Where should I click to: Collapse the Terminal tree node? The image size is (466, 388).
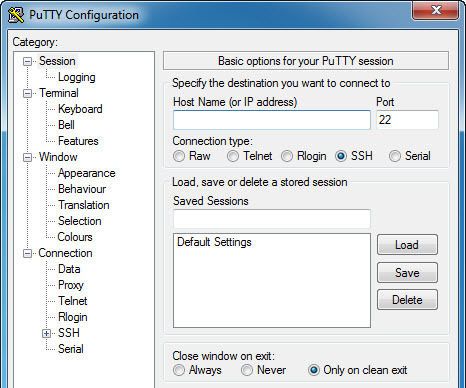(x=27, y=94)
